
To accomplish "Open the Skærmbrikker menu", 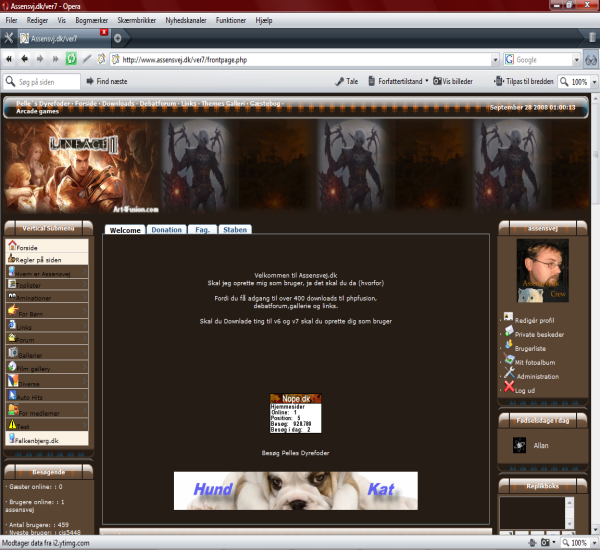I will coord(137,20).
